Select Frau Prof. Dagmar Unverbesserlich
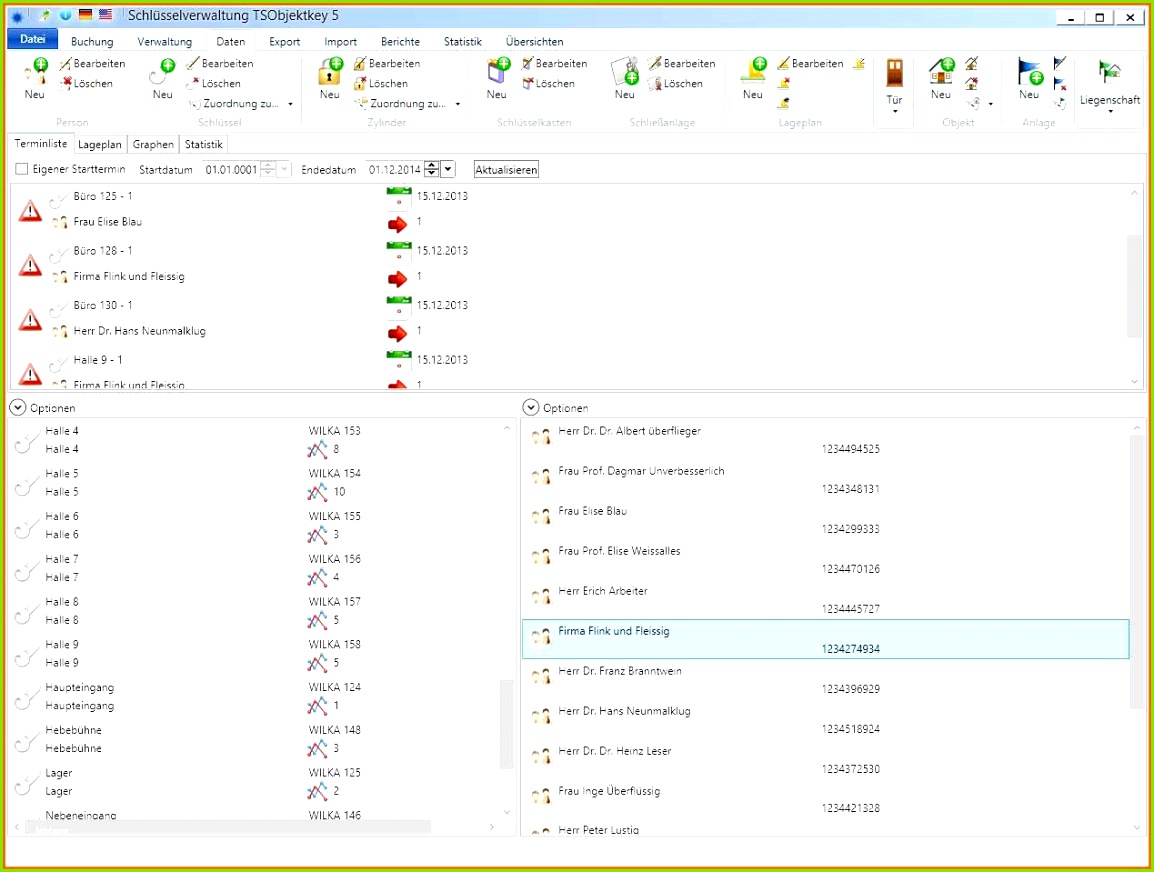Screen dimensions: 1154x872 coord(826,480)
